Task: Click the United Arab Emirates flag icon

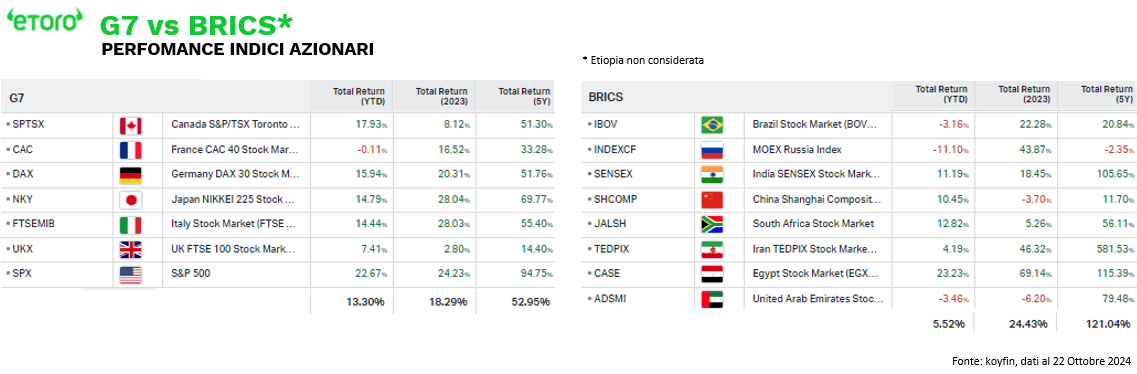Action: pyautogui.click(x=713, y=299)
